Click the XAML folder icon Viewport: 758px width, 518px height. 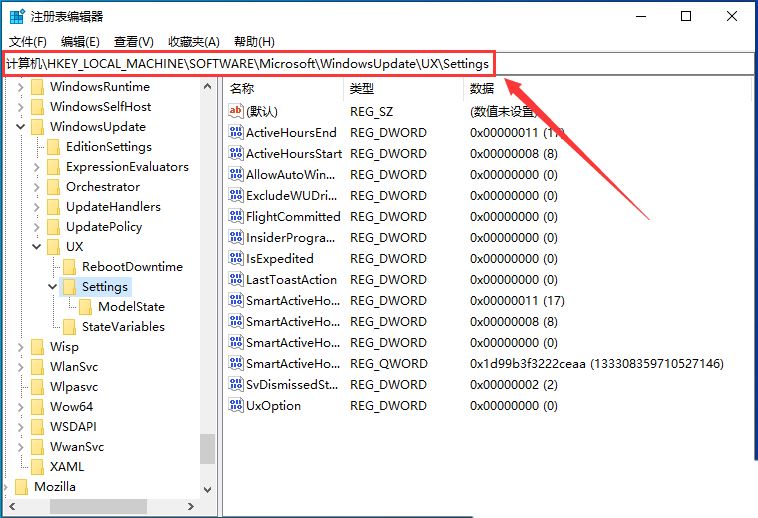click(37, 467)
